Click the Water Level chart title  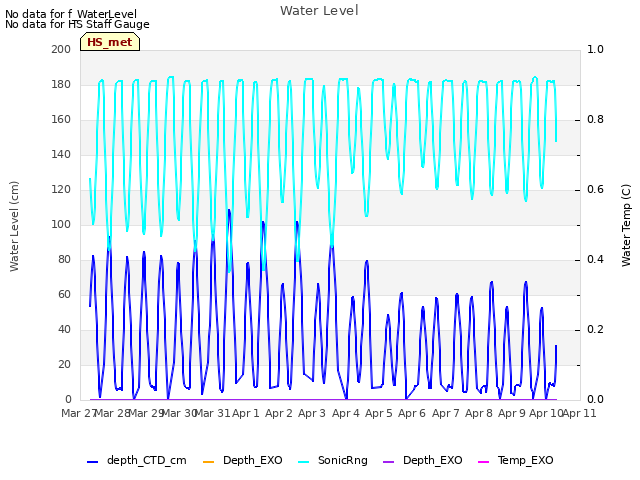pyautogui.click(x=319, y=10)
